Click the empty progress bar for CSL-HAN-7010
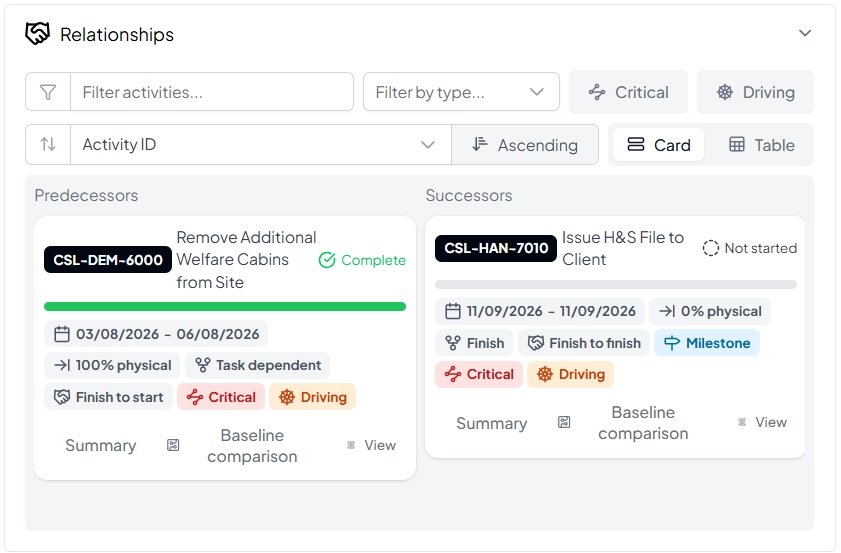Screen dimensions: 841x553 tap(616, 284)
